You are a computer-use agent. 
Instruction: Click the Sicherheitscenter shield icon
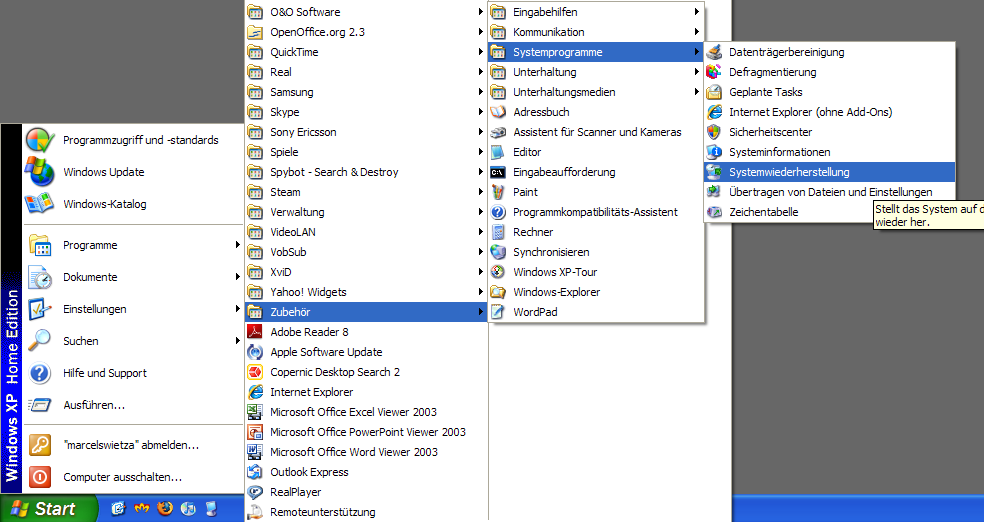click(x=714, y=132)
